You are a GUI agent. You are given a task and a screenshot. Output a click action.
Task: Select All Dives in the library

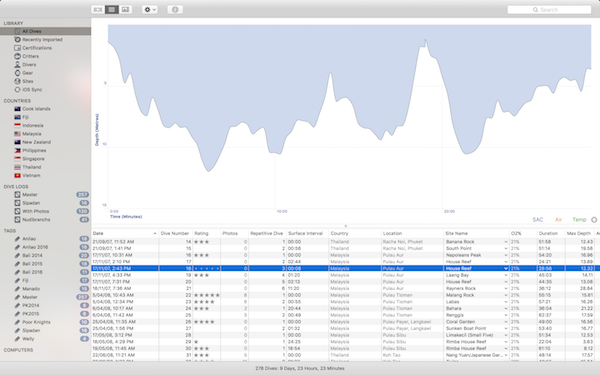point(45,31)
